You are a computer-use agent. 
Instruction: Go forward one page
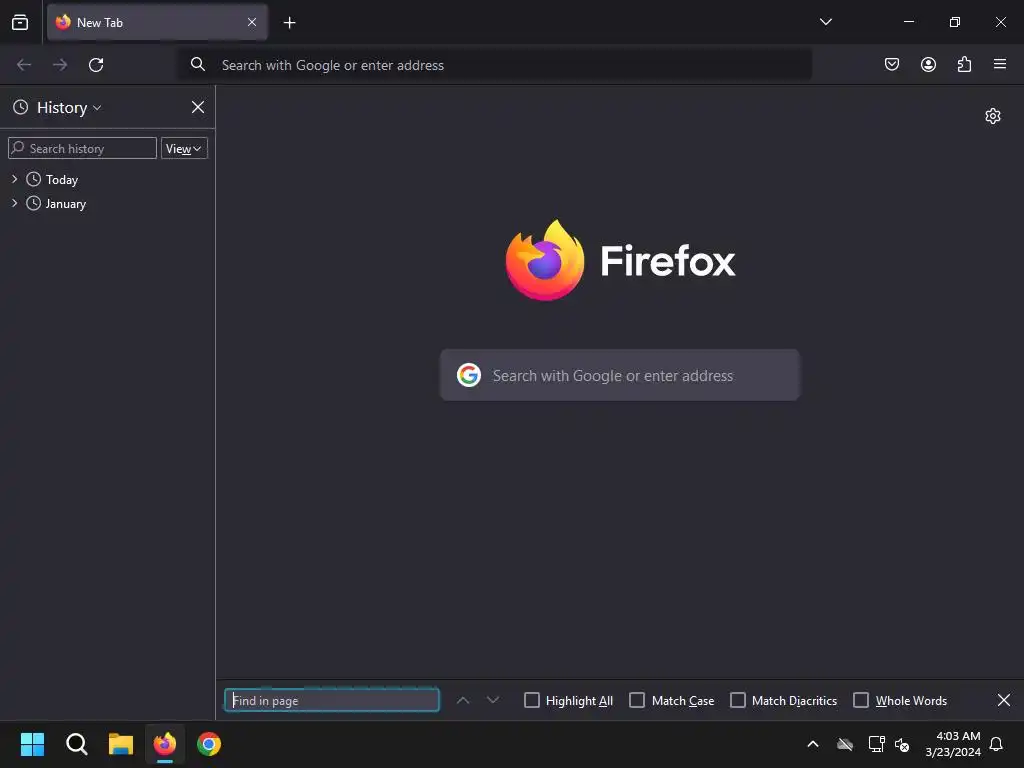pos(60,65)
